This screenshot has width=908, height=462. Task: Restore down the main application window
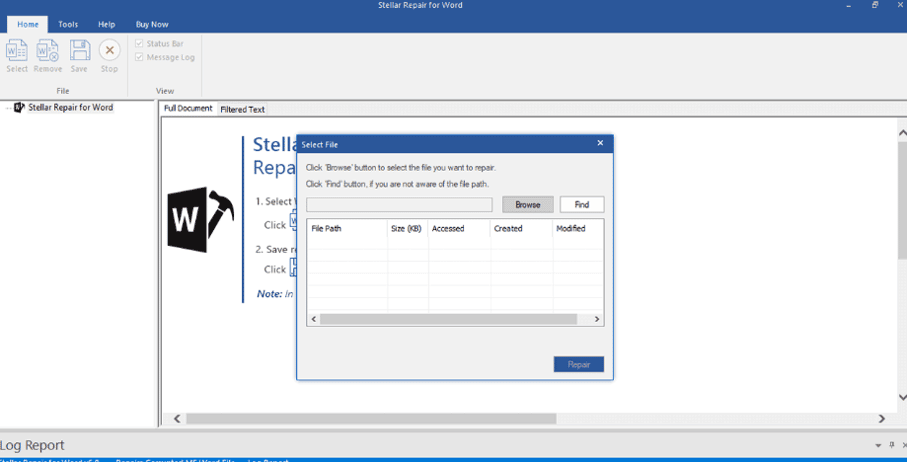pyautogui.click(x=875, y=5)
